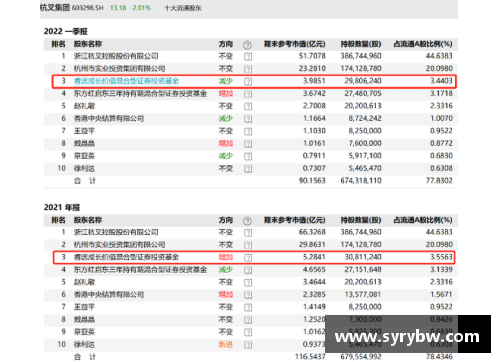The width and height of the screenshot is (500, 362).
Task: Click the 减少 direction for 东方红启东 fund in 2021 年报
Action: pyautogui.click(x=226, y=269)
